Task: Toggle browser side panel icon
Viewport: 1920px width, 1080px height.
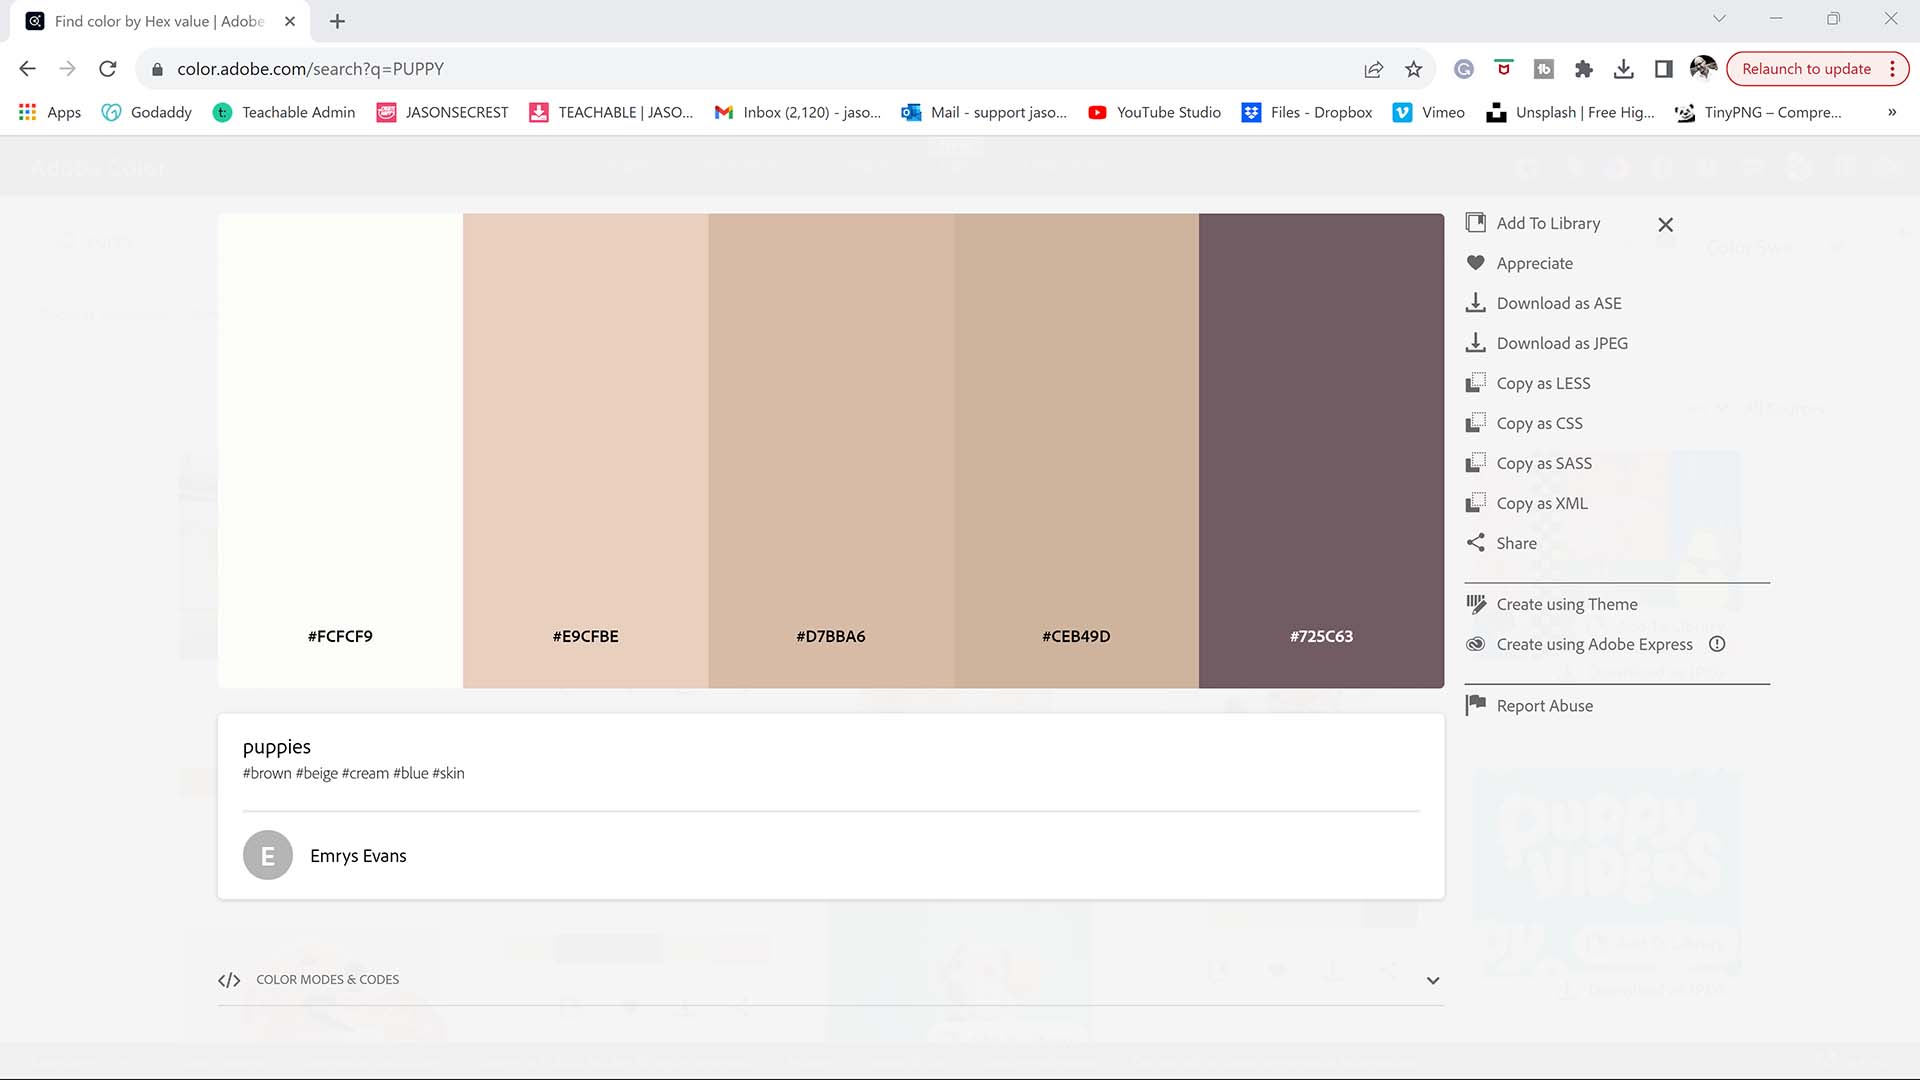Action: pyautogui.click(x=1663, y=69)
